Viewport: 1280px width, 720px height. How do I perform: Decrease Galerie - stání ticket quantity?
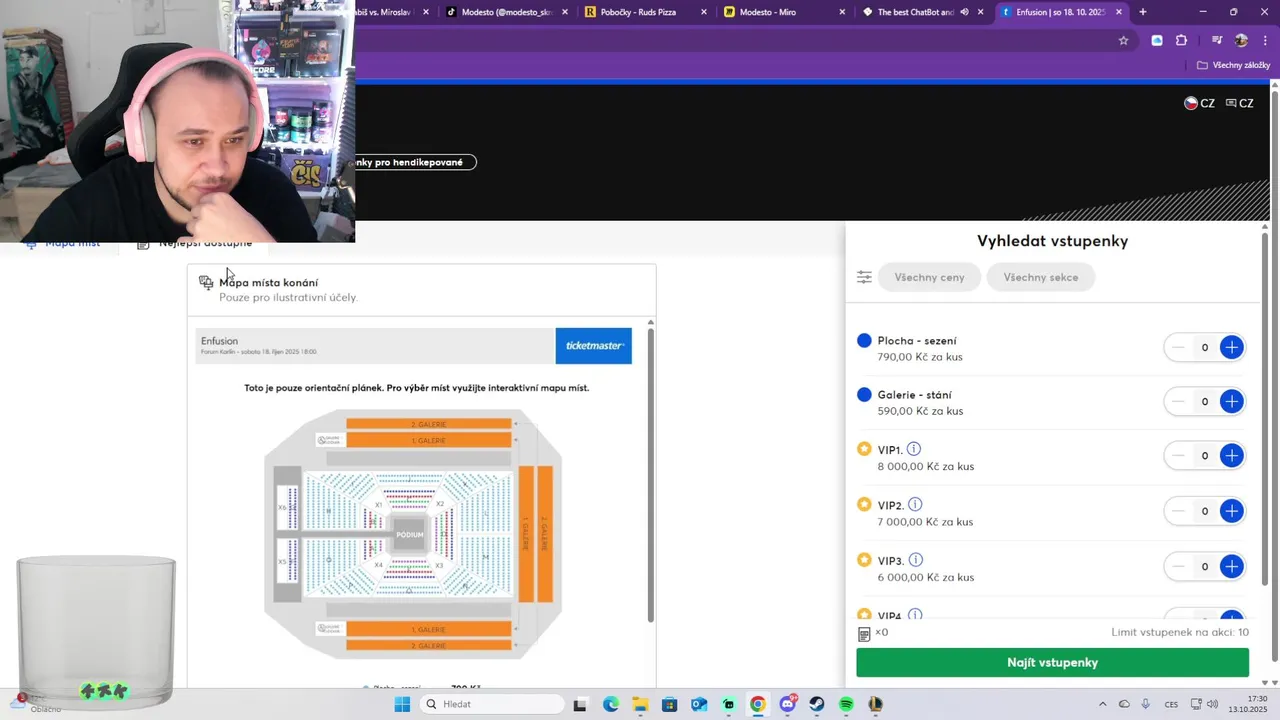[1178, 401]
